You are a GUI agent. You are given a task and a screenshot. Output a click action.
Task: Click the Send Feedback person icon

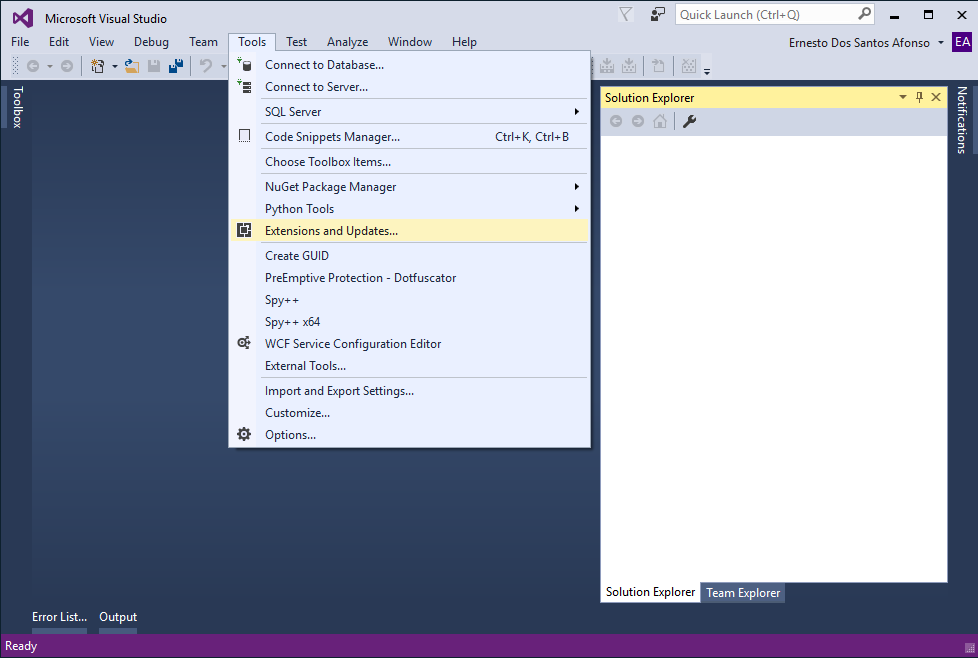(657, 14)
